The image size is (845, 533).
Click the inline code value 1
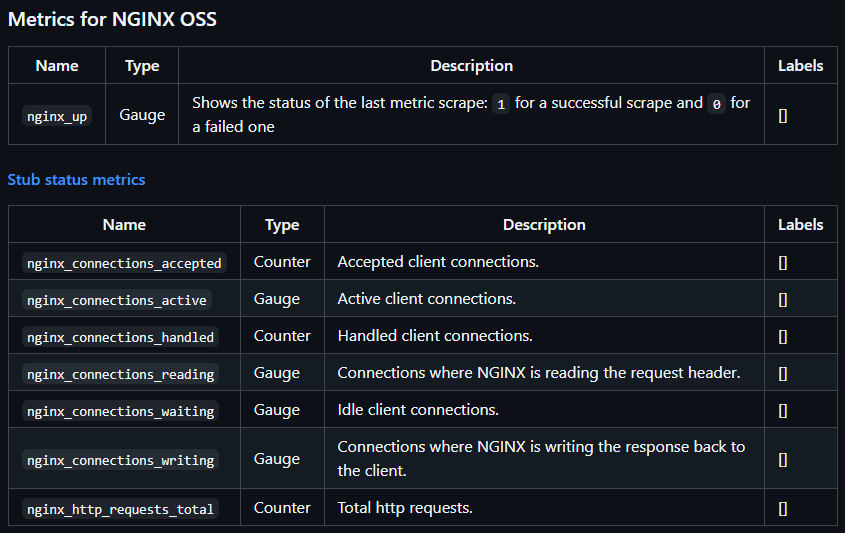501,103
